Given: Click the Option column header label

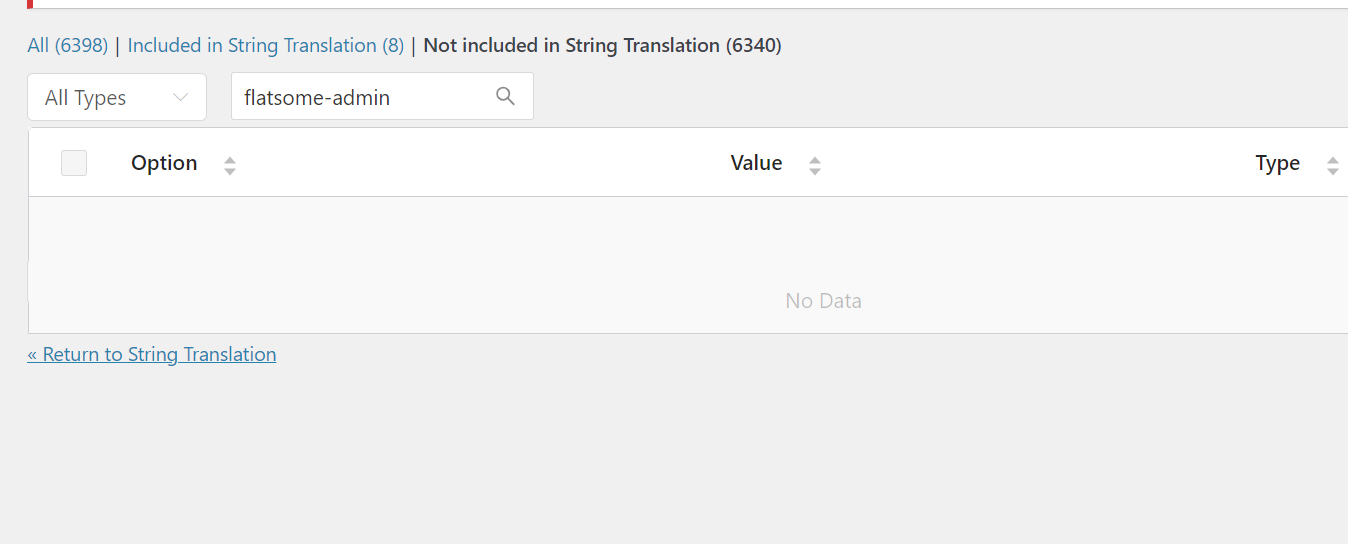Looking at the screenshot, I should point(164,163).
